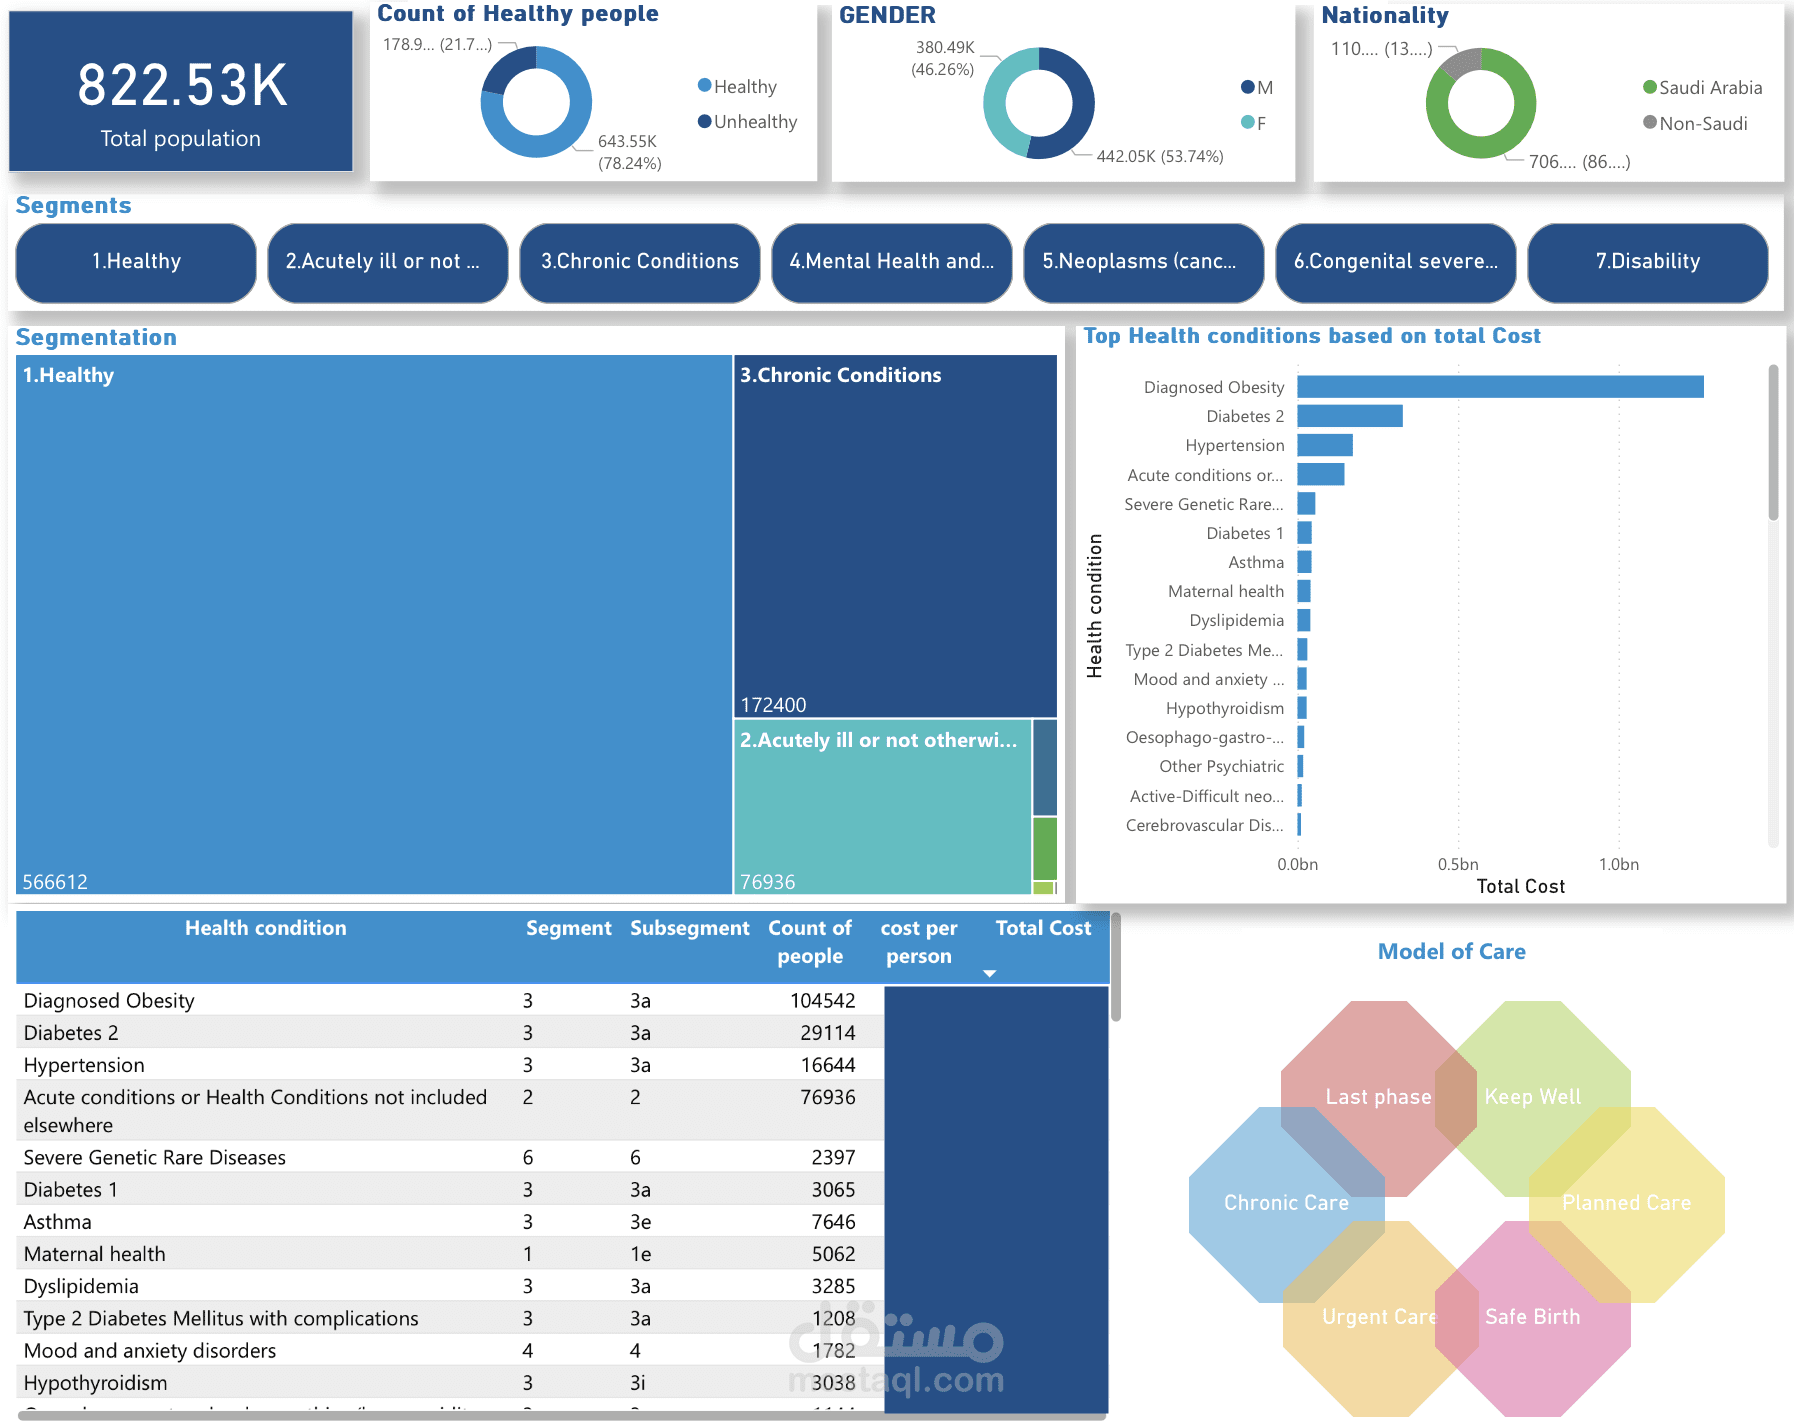The width and height of the screenshot is (1794, 1428).
Task: Click the Cerebrovascular Dis... axis label
Action: 1205,825
